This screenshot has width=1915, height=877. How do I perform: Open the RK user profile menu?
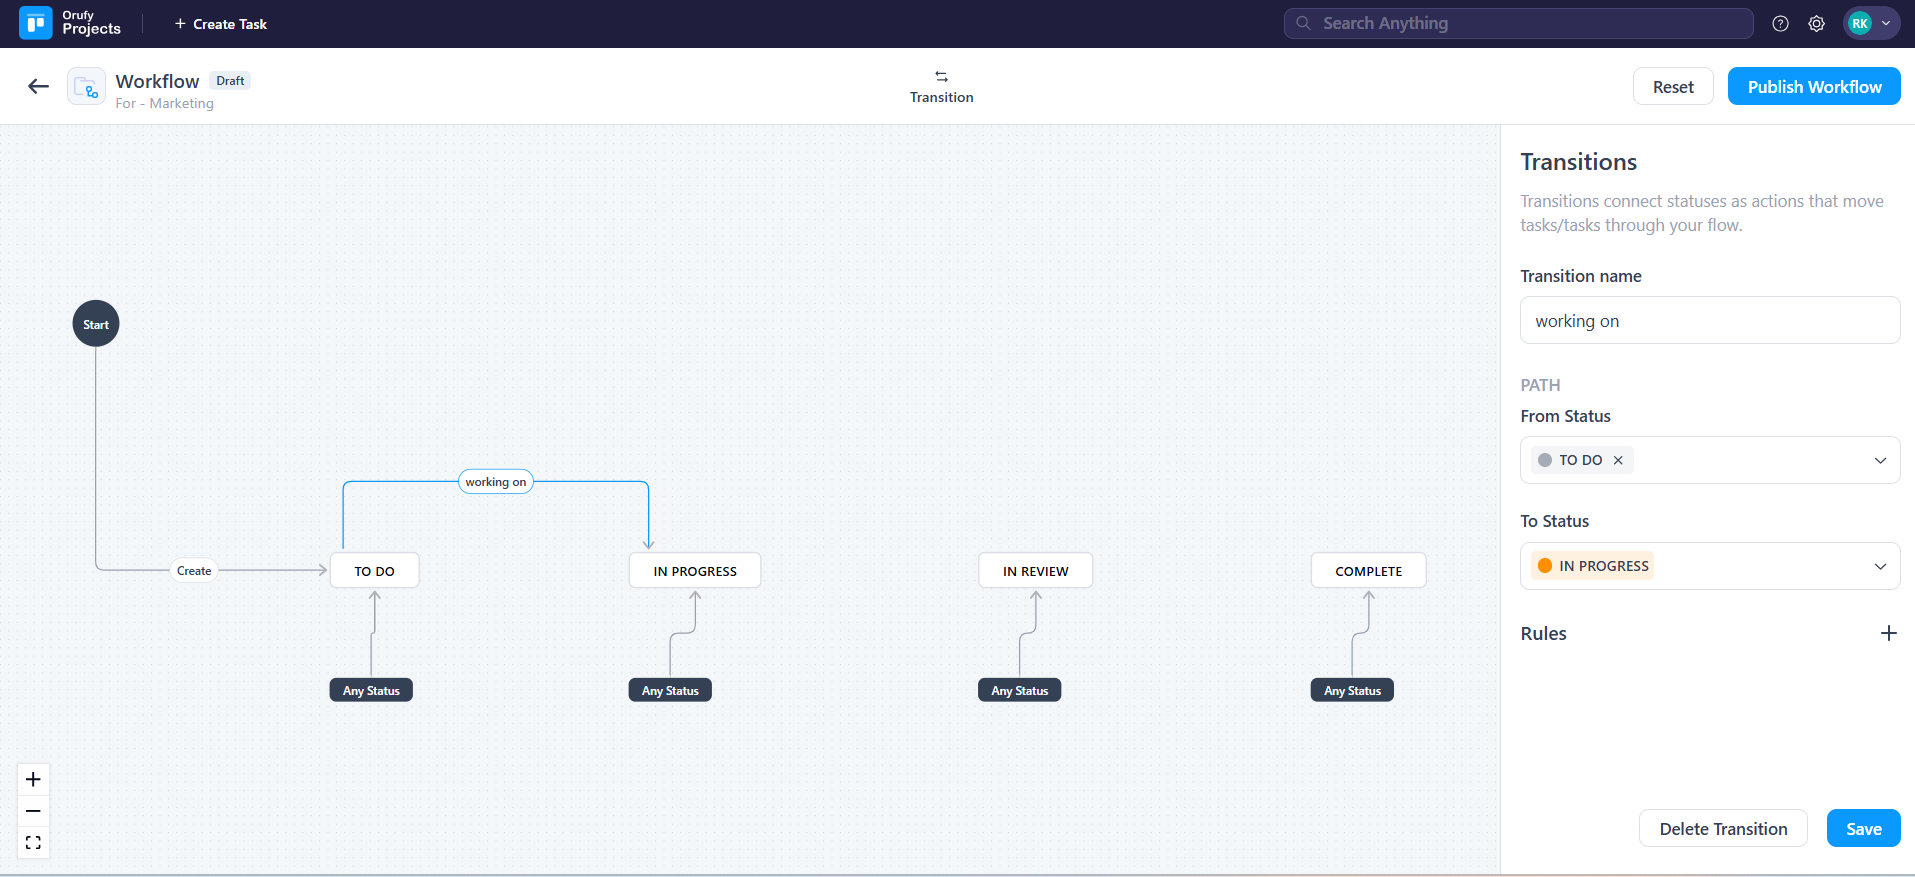coord(1870,24)
